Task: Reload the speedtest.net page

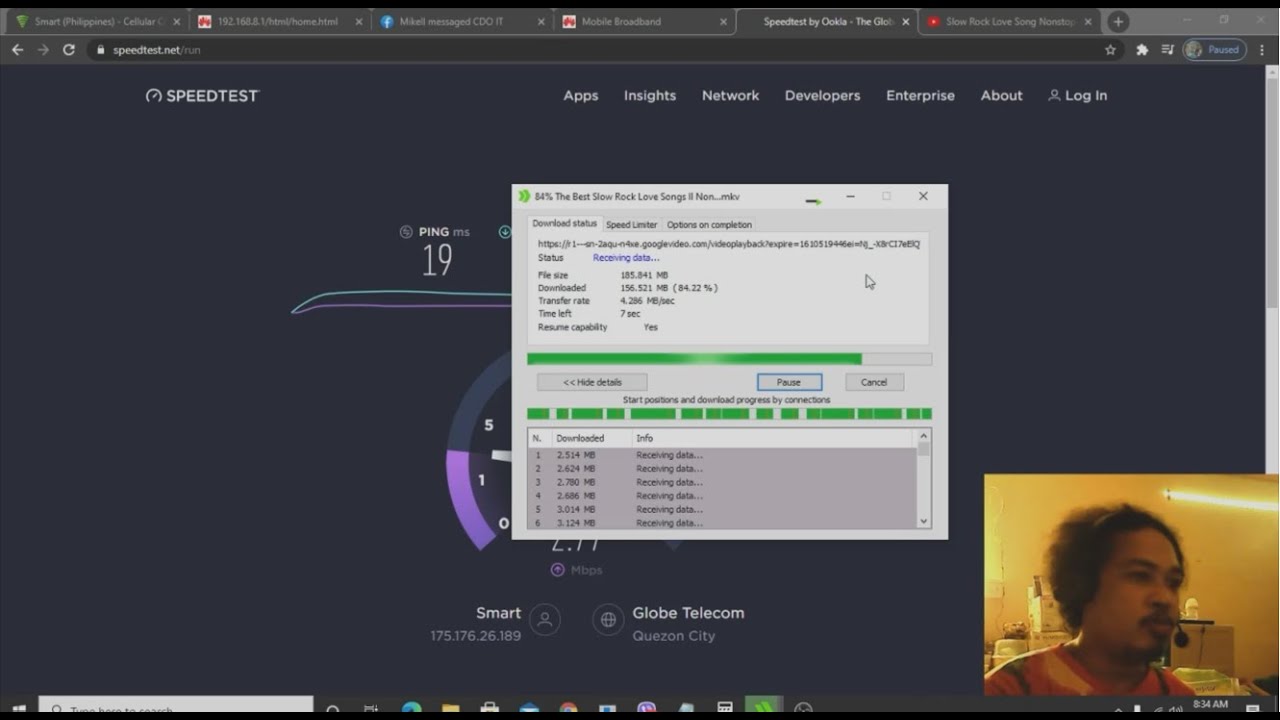Action: coord(69,49)
